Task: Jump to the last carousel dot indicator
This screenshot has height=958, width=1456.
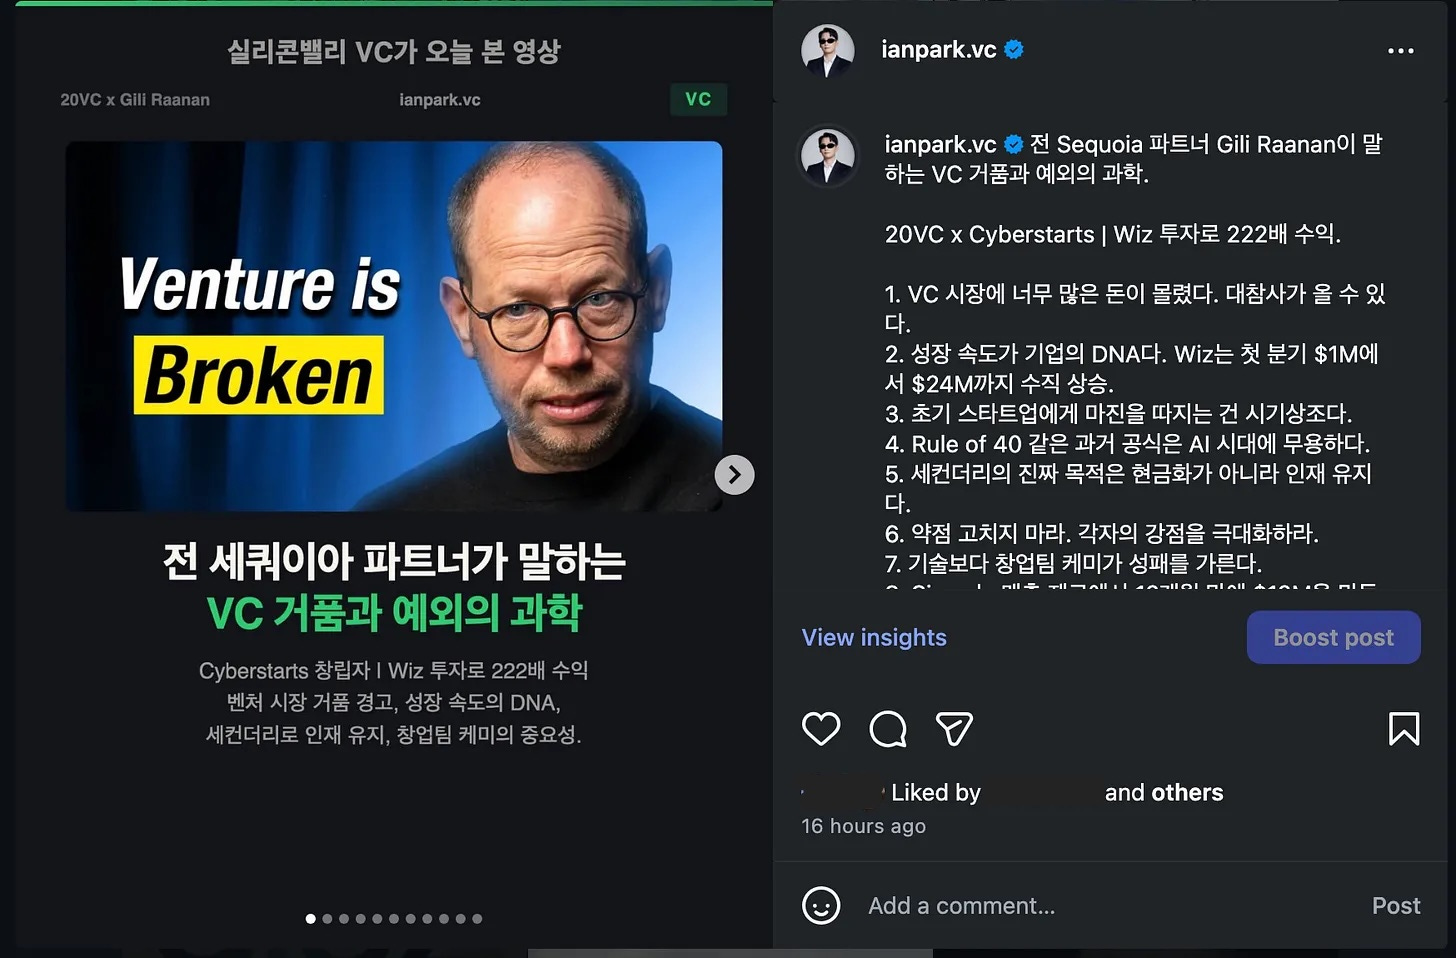Action: click(477, 918)
